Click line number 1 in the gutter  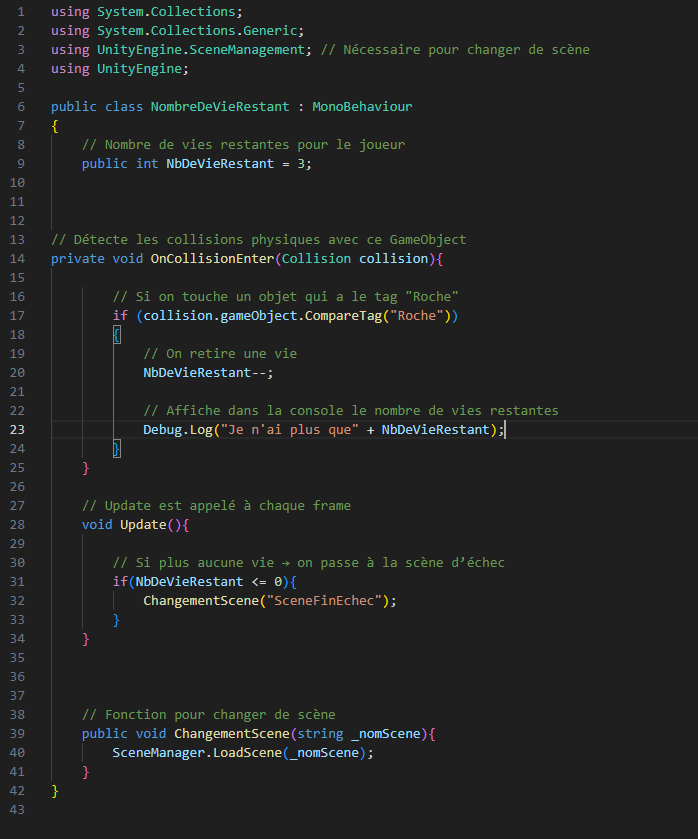pyautogui.click(x=20, y=11)
